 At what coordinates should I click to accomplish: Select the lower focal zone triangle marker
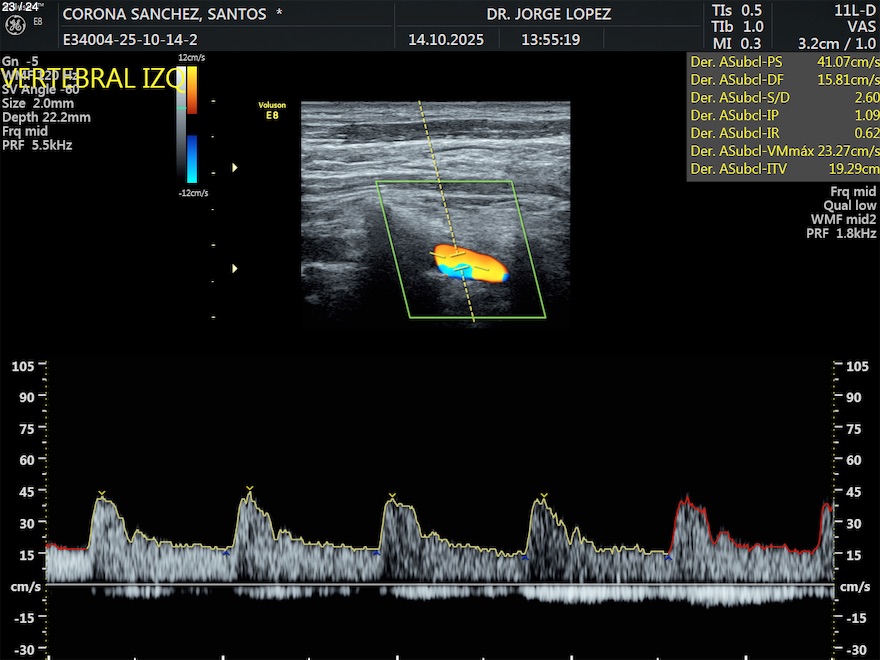[x=235, y=268]
